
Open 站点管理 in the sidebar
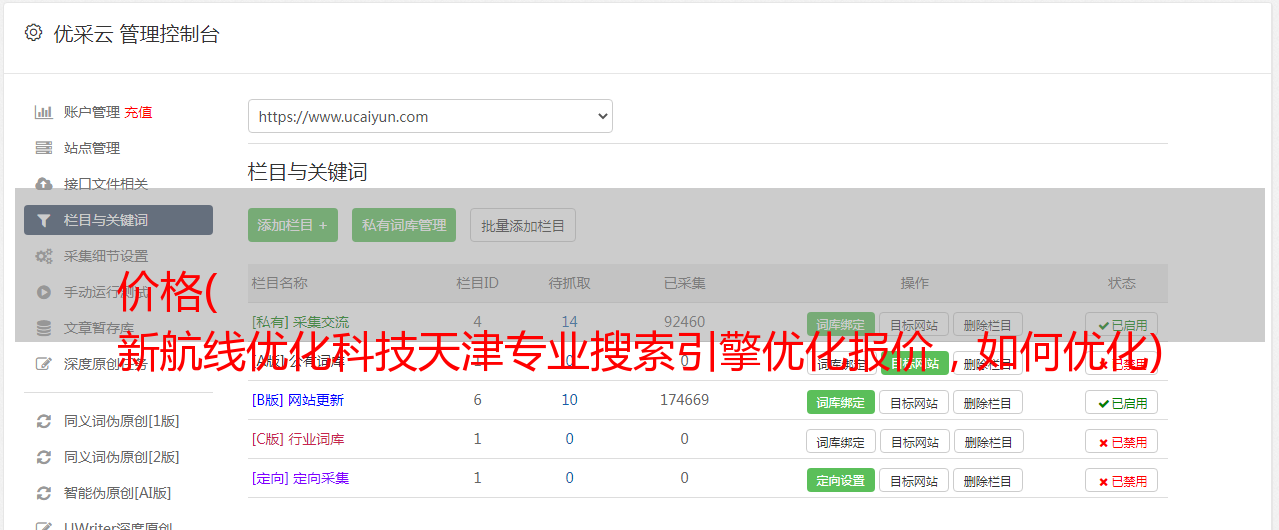pyautogui.click(x=92, y=148)
